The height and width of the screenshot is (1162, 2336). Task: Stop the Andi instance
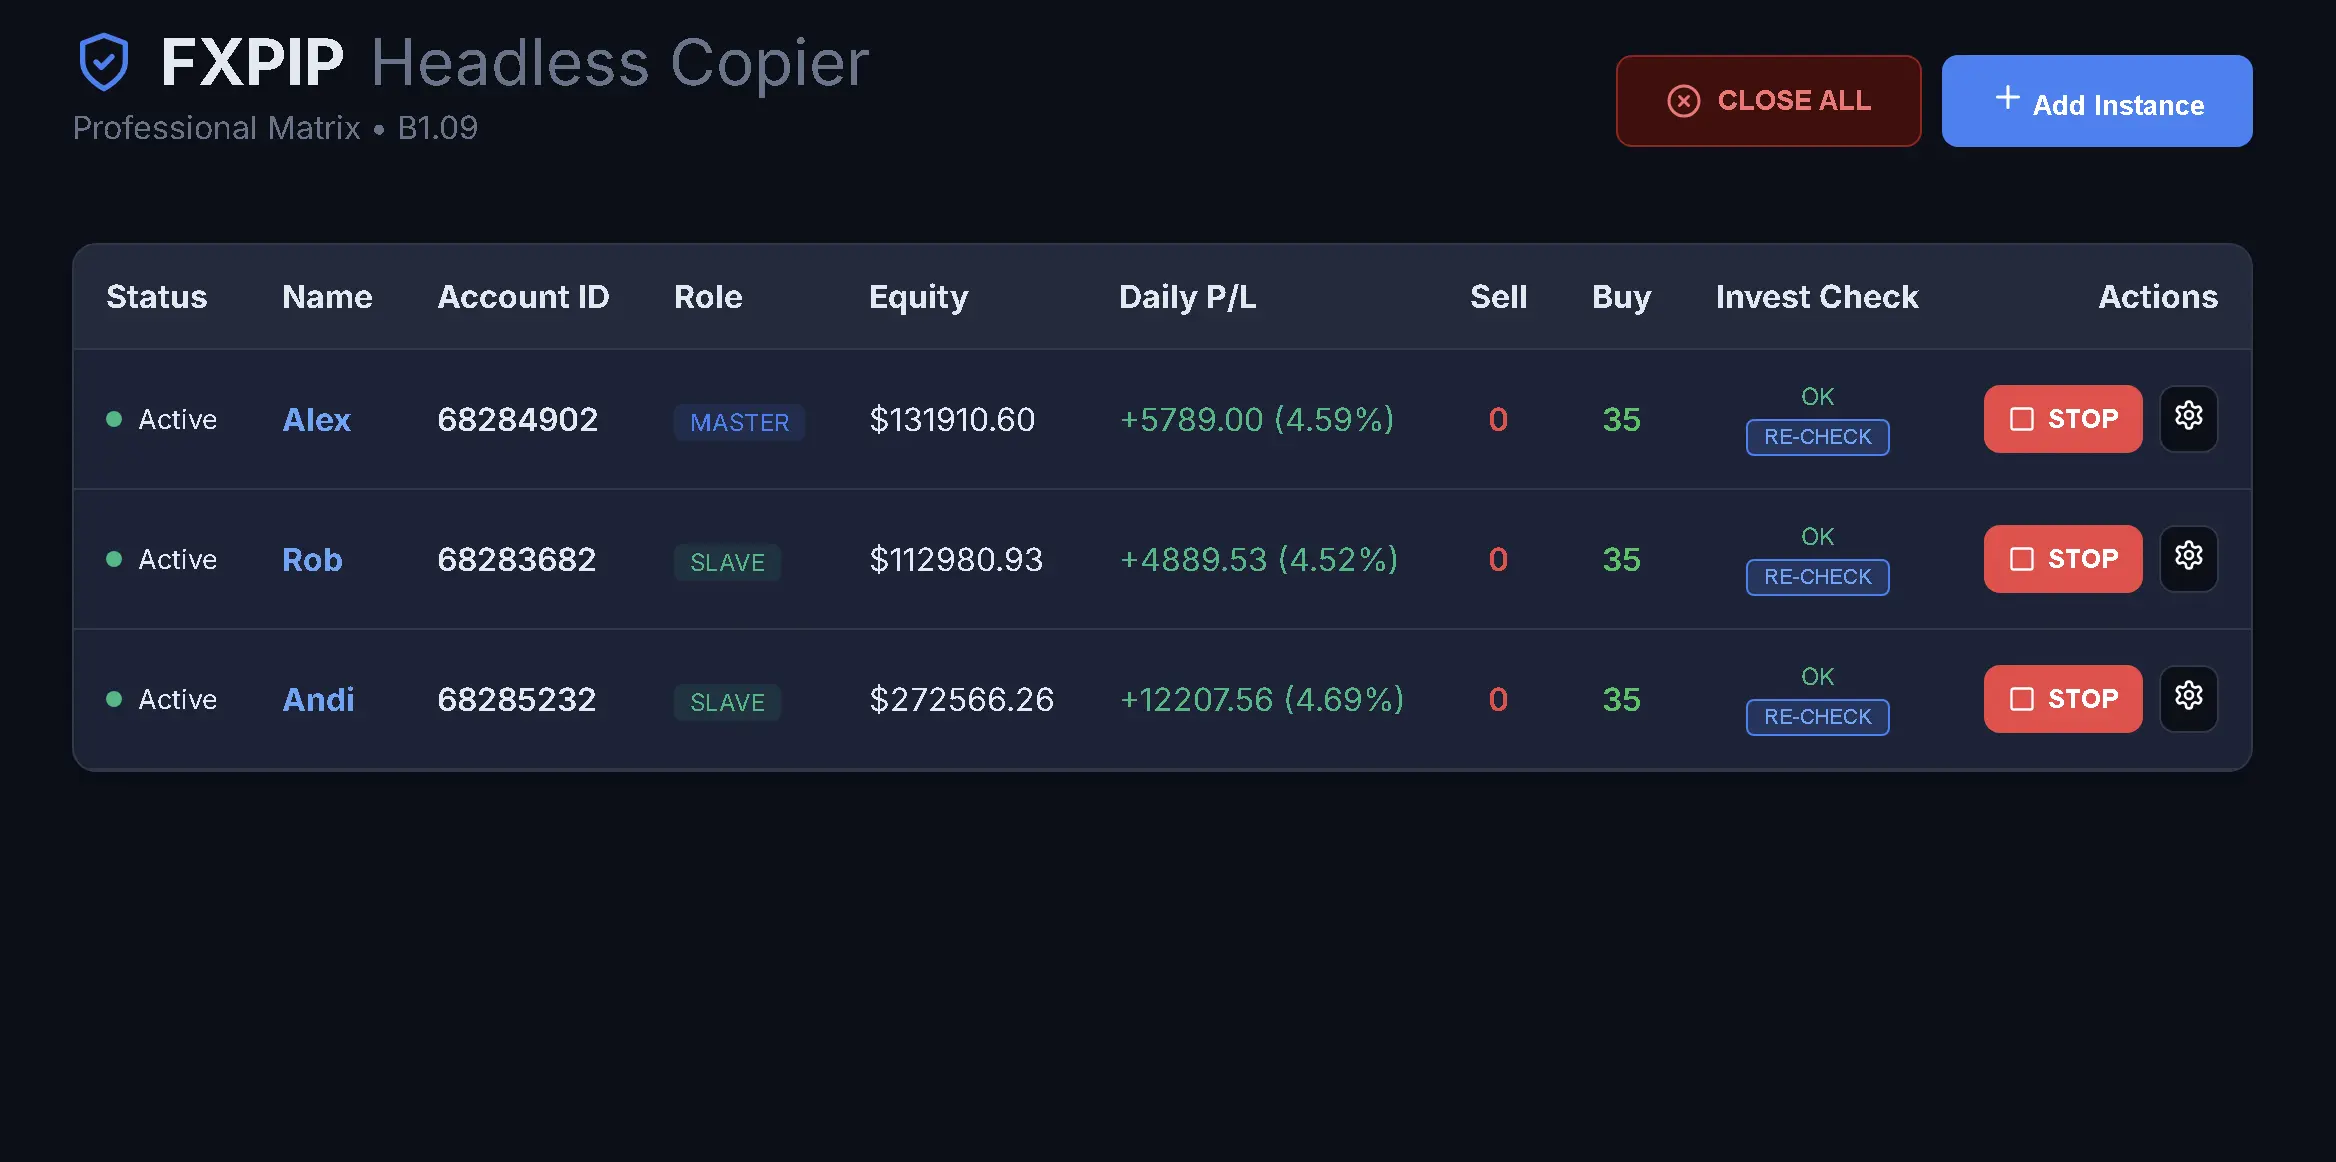click(x=2063, y=699)
